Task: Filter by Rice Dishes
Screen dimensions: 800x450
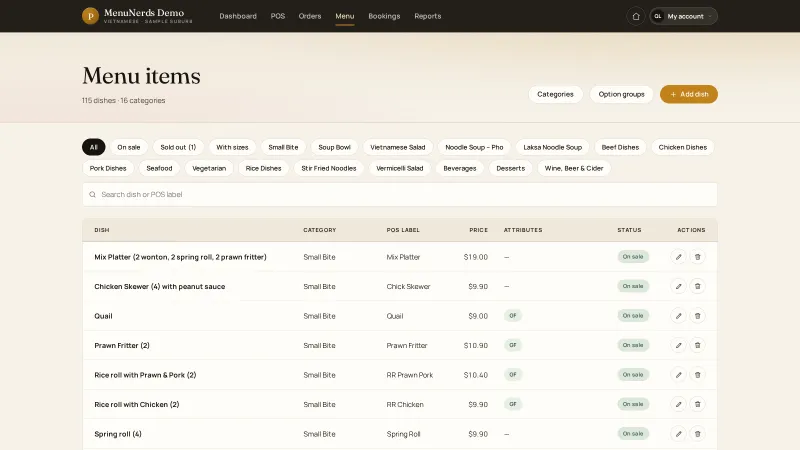Action: pos(263,168)
